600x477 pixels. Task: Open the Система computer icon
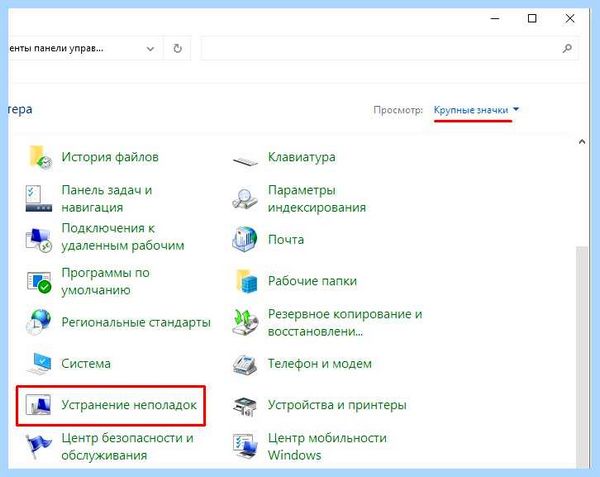point(39,364)
